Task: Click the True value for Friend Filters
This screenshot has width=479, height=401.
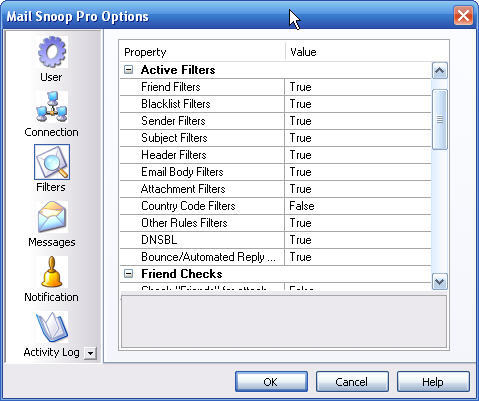Action: pyautogui.click(x=300, y=87)
